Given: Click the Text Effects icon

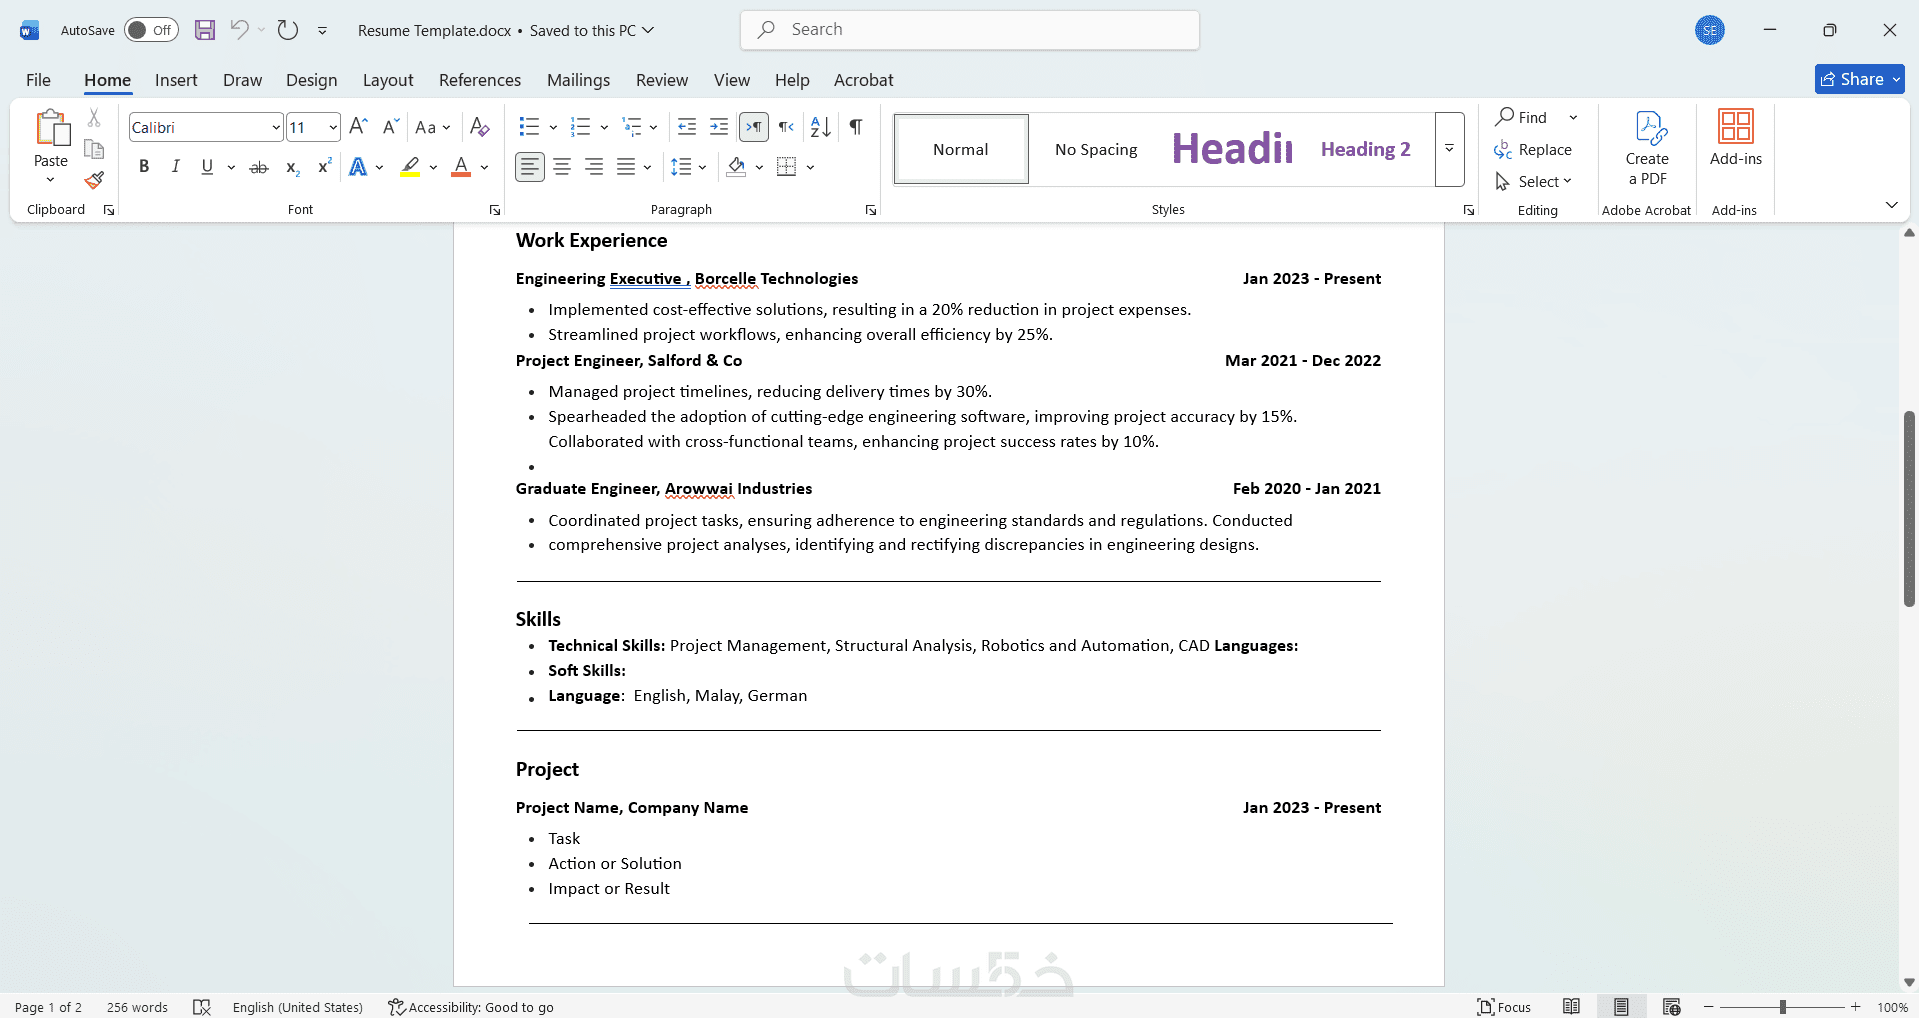Looking at the screenshot, I should coord(358,167).
